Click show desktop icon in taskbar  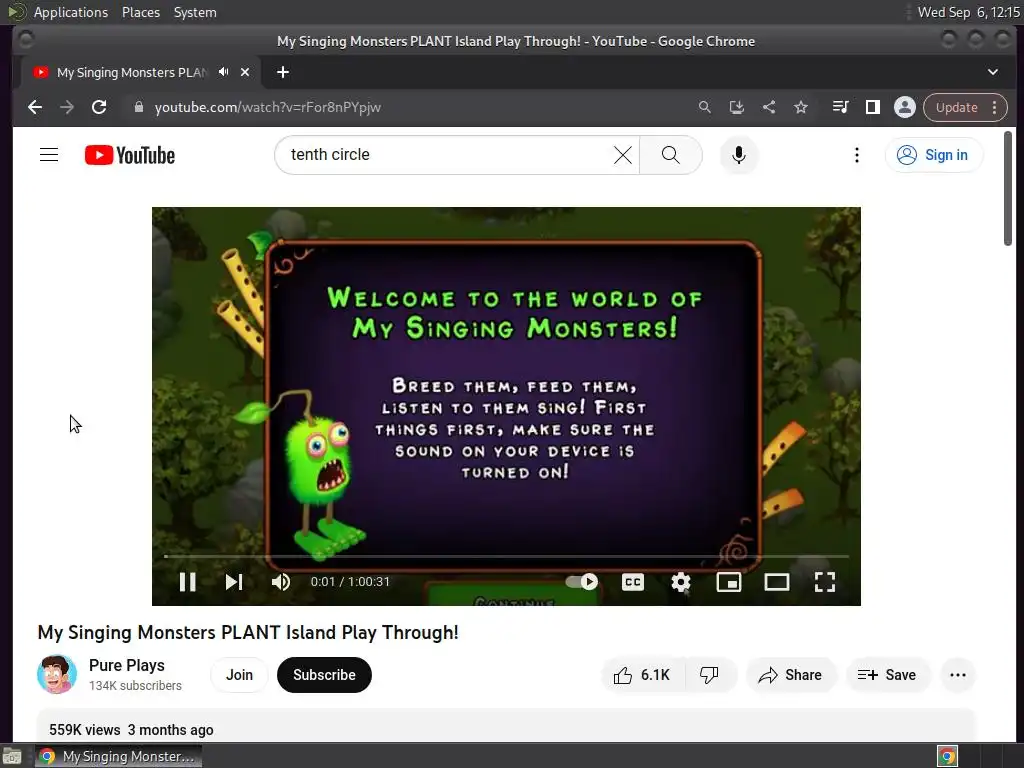12,756
